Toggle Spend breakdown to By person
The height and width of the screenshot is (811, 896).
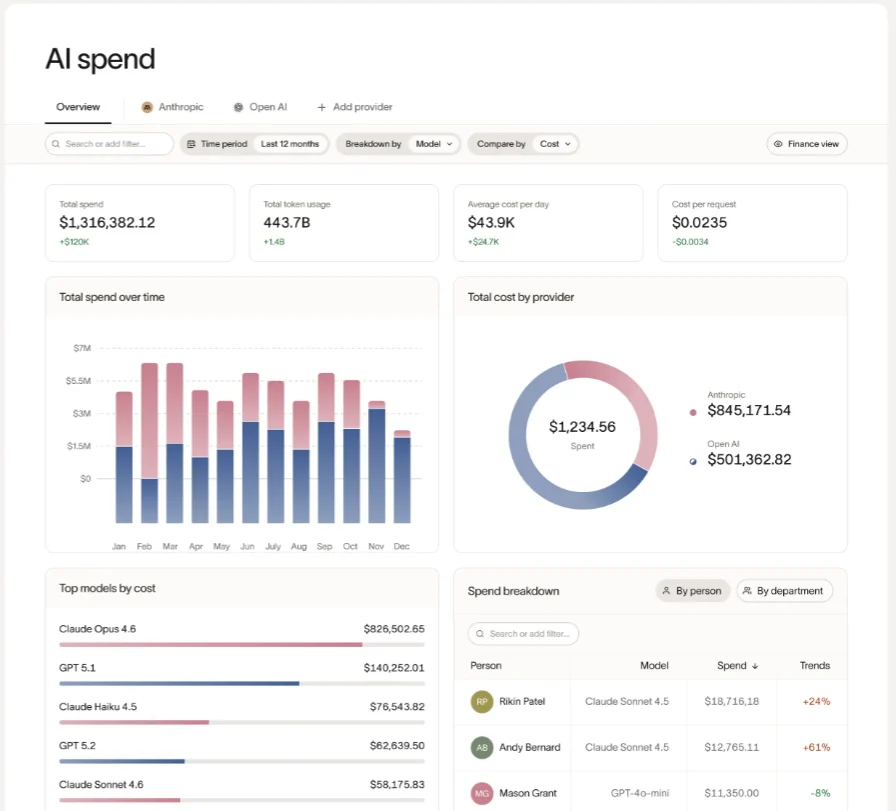(x=693, y=591)
